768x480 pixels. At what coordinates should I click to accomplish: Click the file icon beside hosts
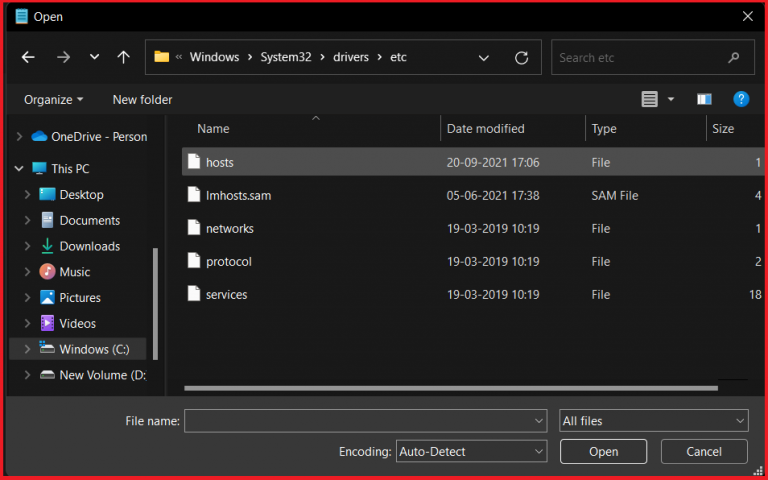194,162
